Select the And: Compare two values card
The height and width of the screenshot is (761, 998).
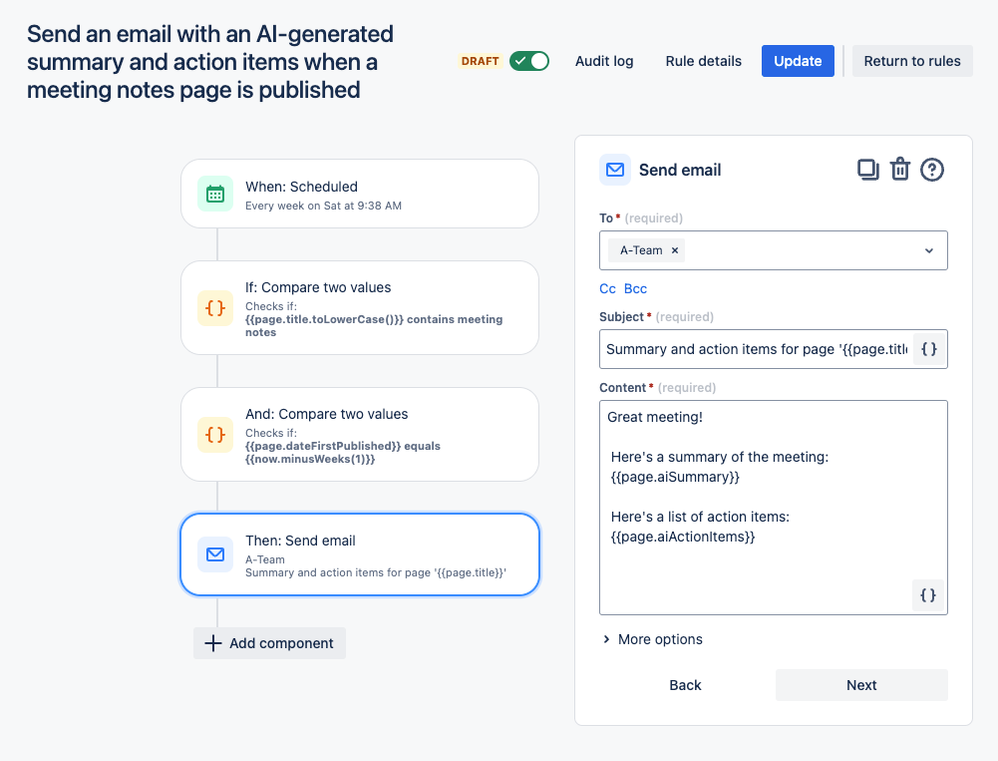360,435
